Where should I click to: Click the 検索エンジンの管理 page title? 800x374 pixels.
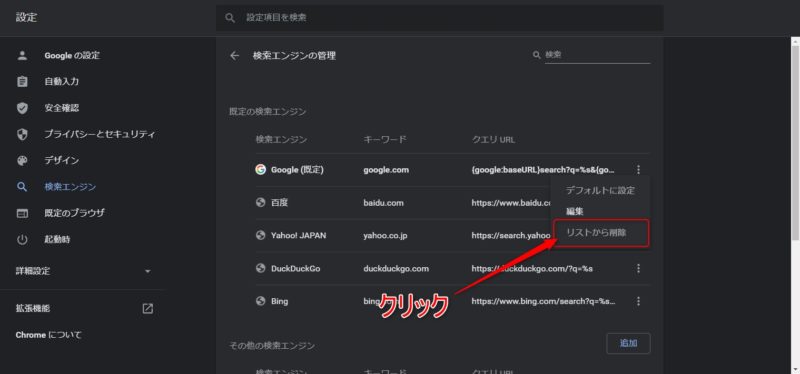click(294, 56)
